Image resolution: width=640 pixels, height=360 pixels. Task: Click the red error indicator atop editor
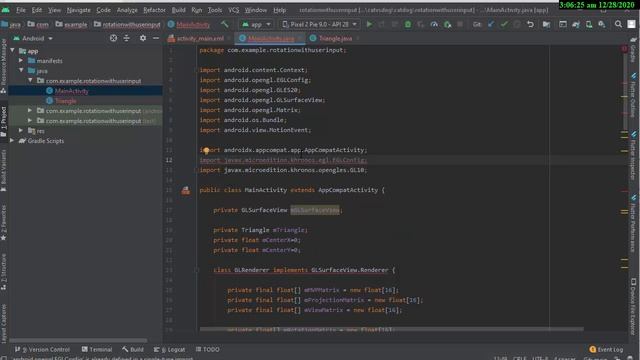click(x=624, y=49)
